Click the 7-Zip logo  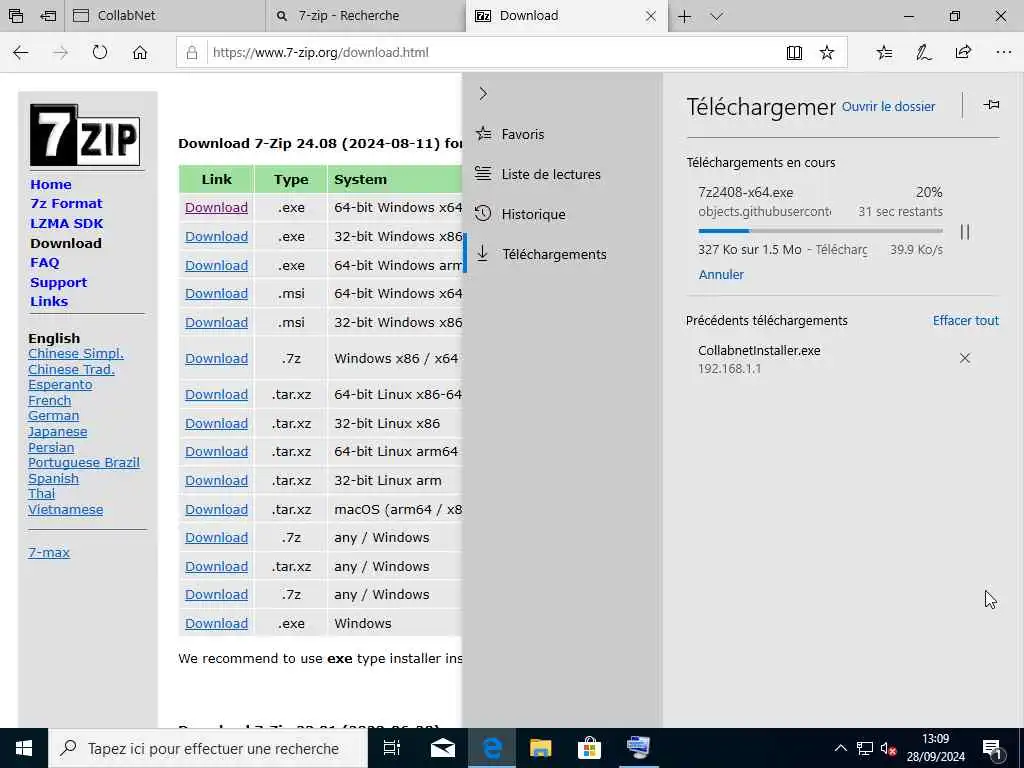(85, 135)
